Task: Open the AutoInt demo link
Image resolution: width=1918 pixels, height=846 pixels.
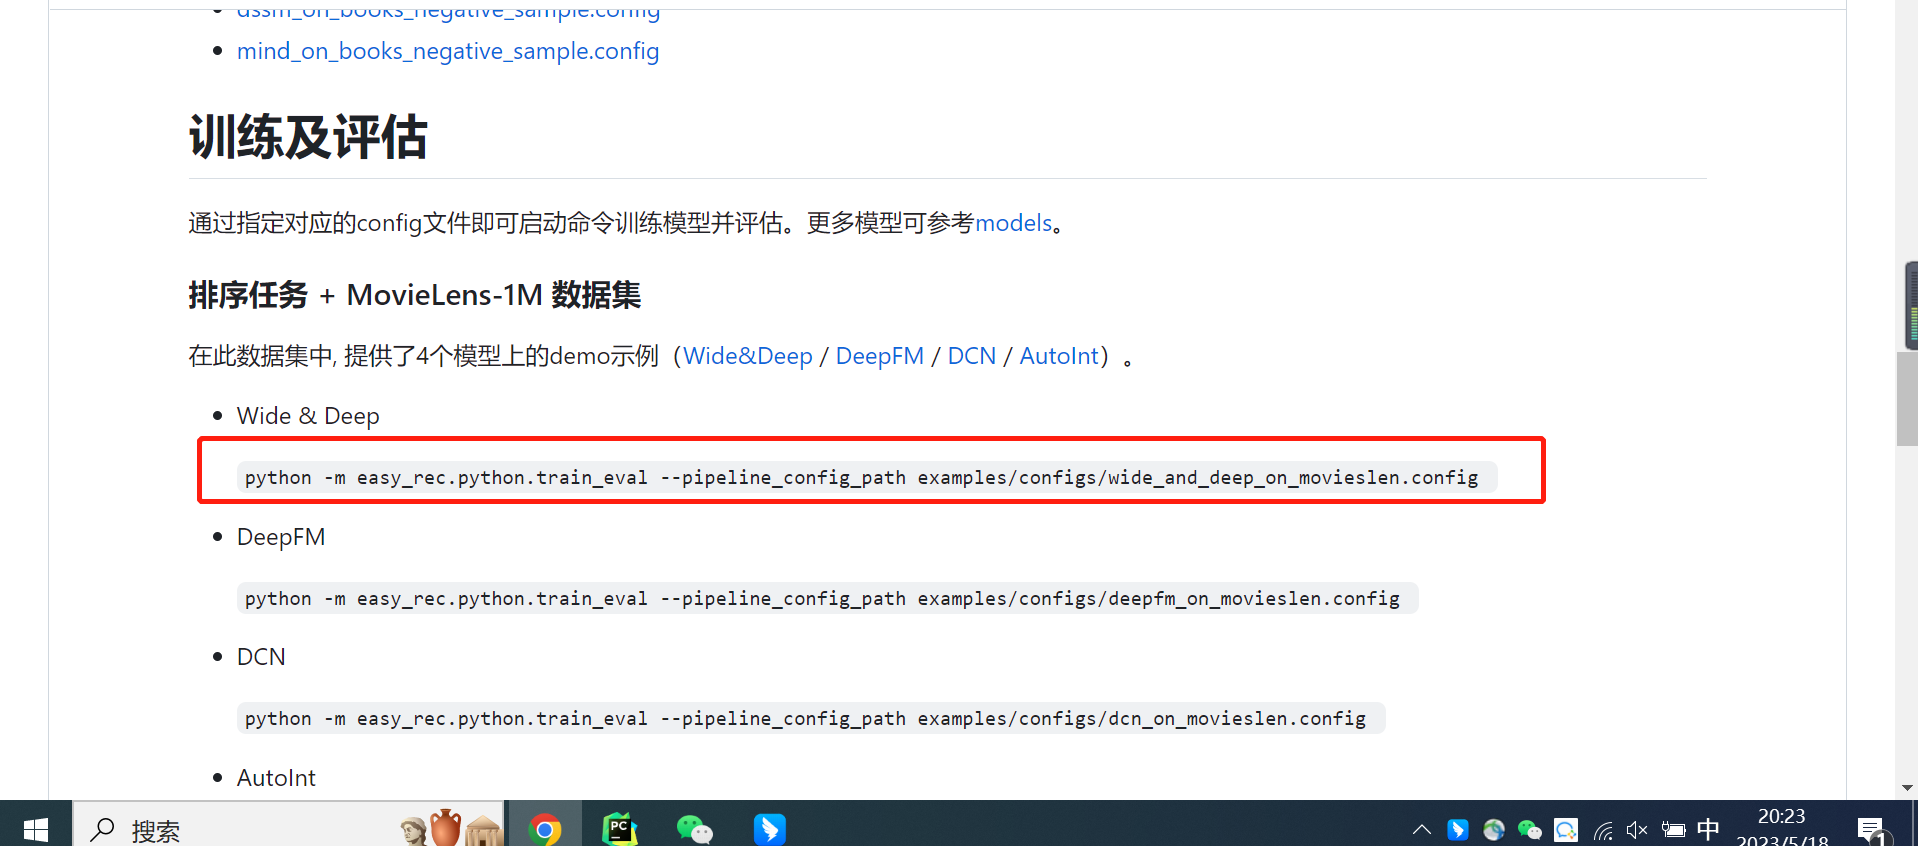Action: [1059, 356]
